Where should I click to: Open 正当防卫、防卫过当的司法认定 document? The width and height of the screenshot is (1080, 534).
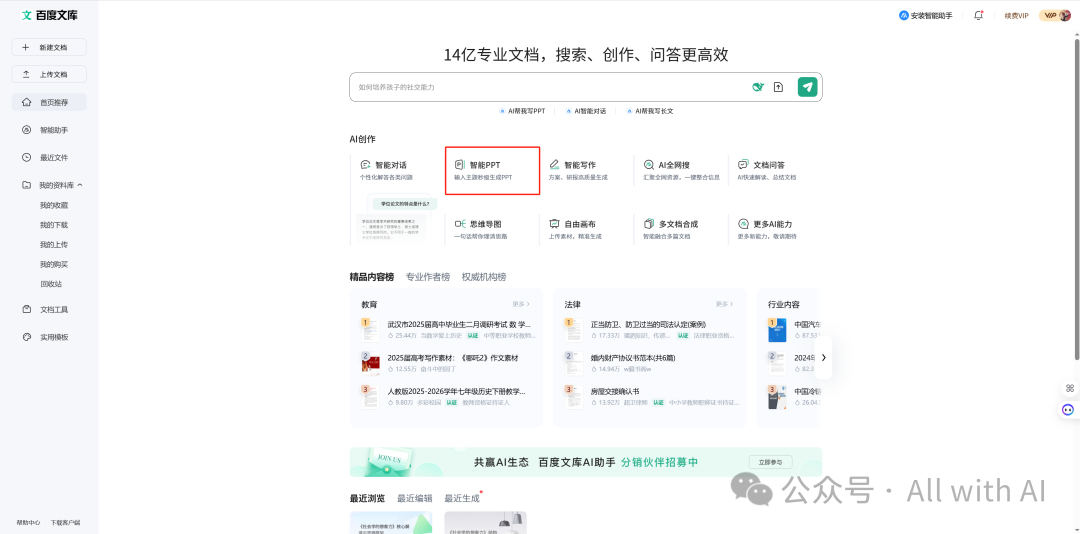(648, 325)
